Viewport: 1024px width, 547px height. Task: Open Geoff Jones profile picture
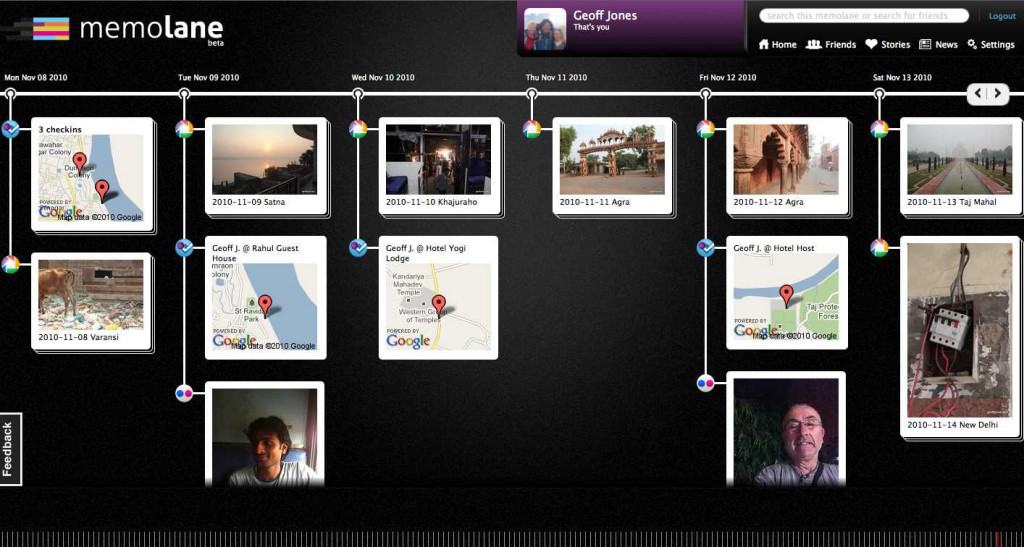[545, 29]
